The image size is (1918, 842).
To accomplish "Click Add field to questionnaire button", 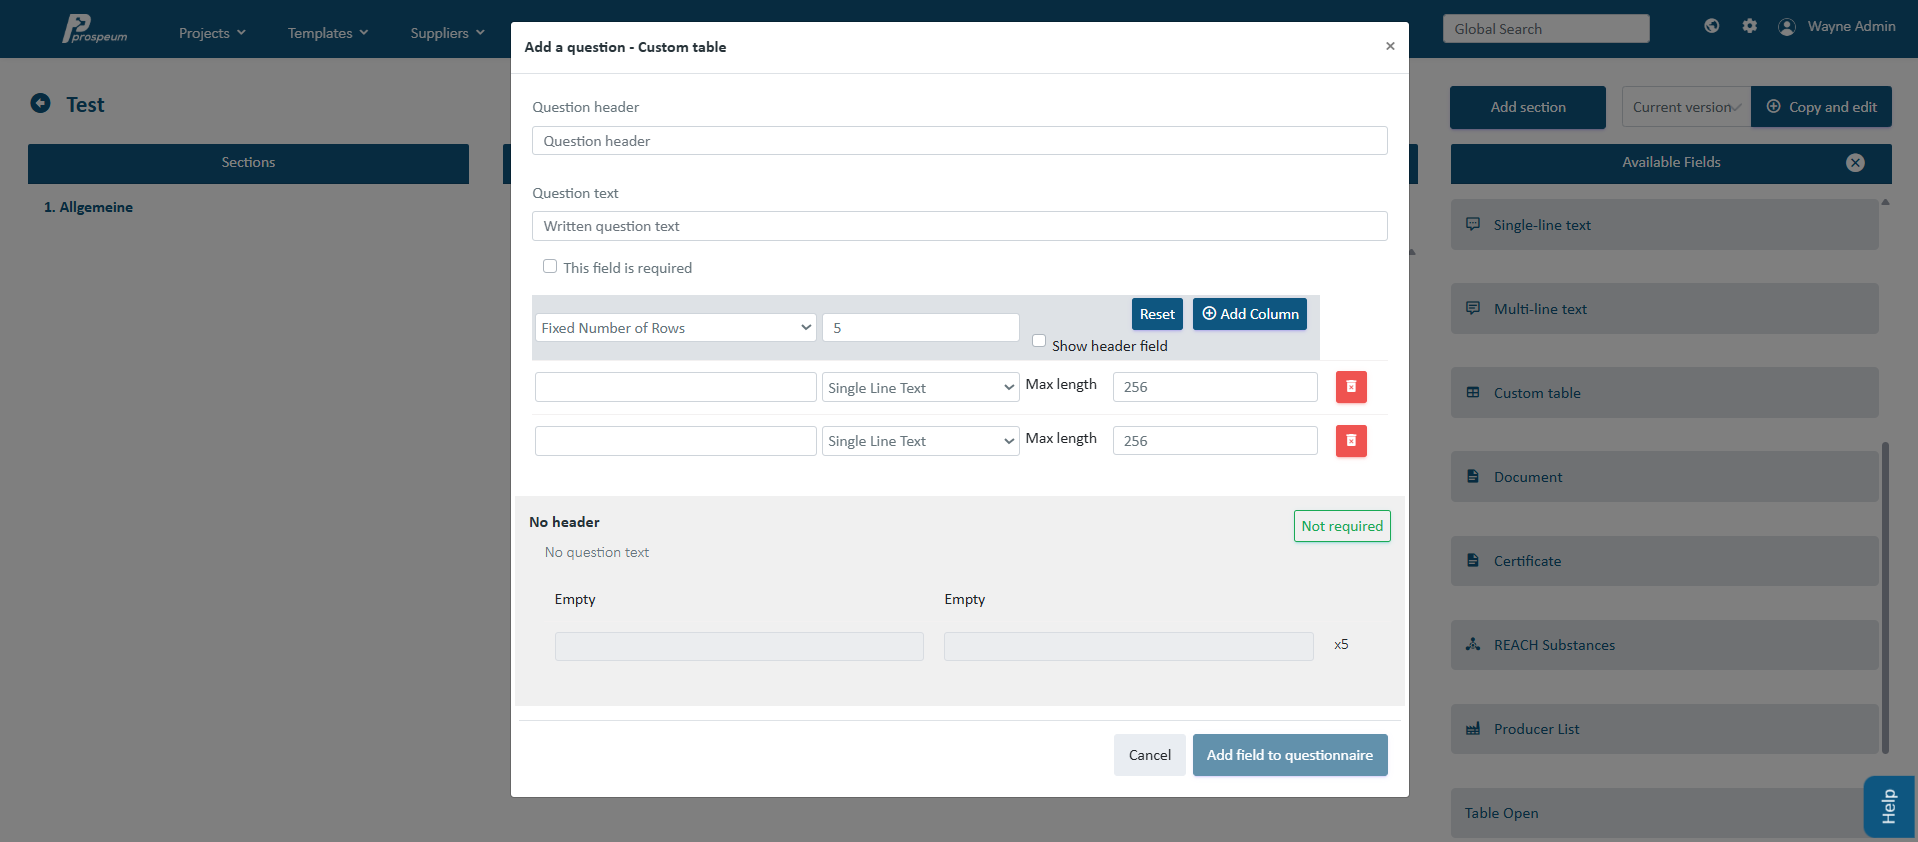I will point(1290,755).
